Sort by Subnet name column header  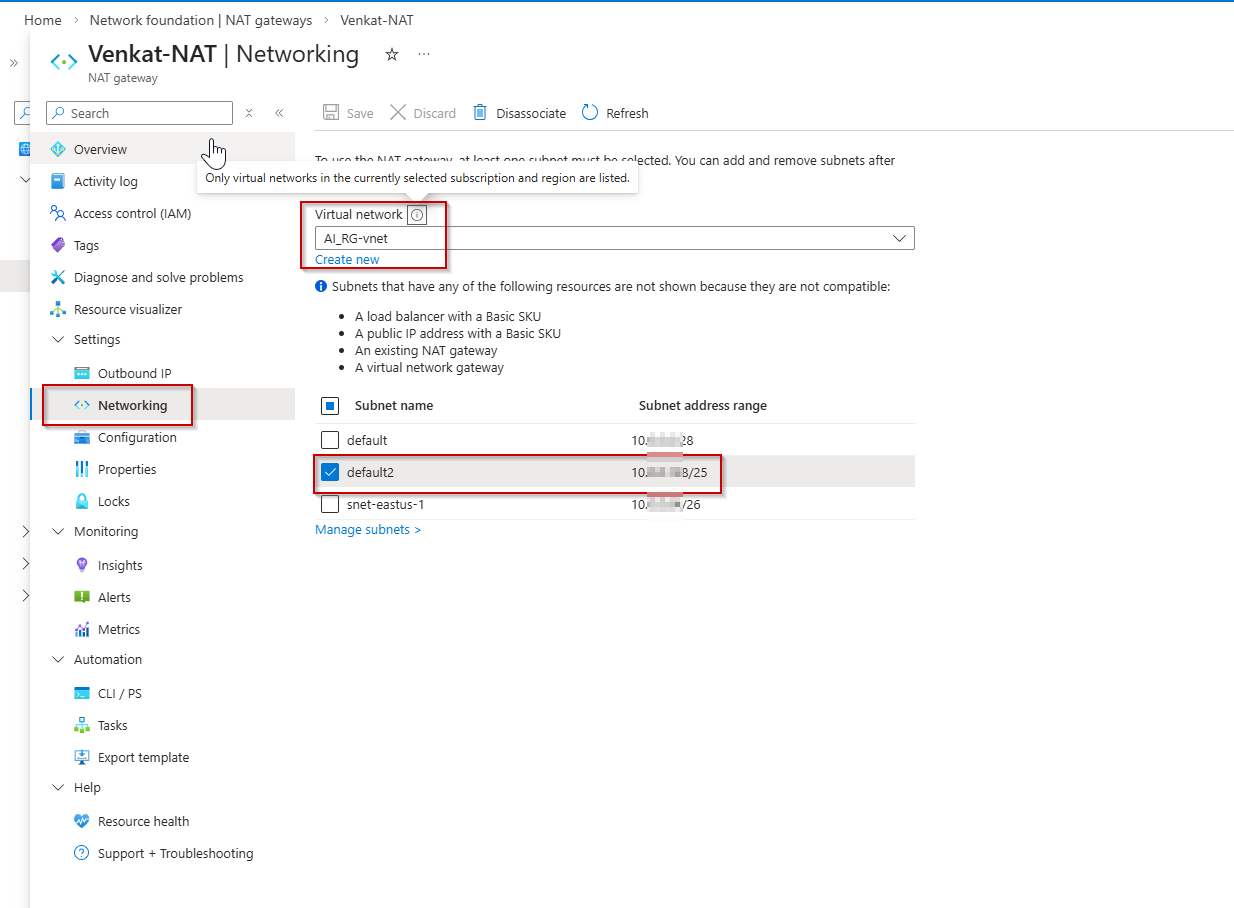[x=394, y=405]
